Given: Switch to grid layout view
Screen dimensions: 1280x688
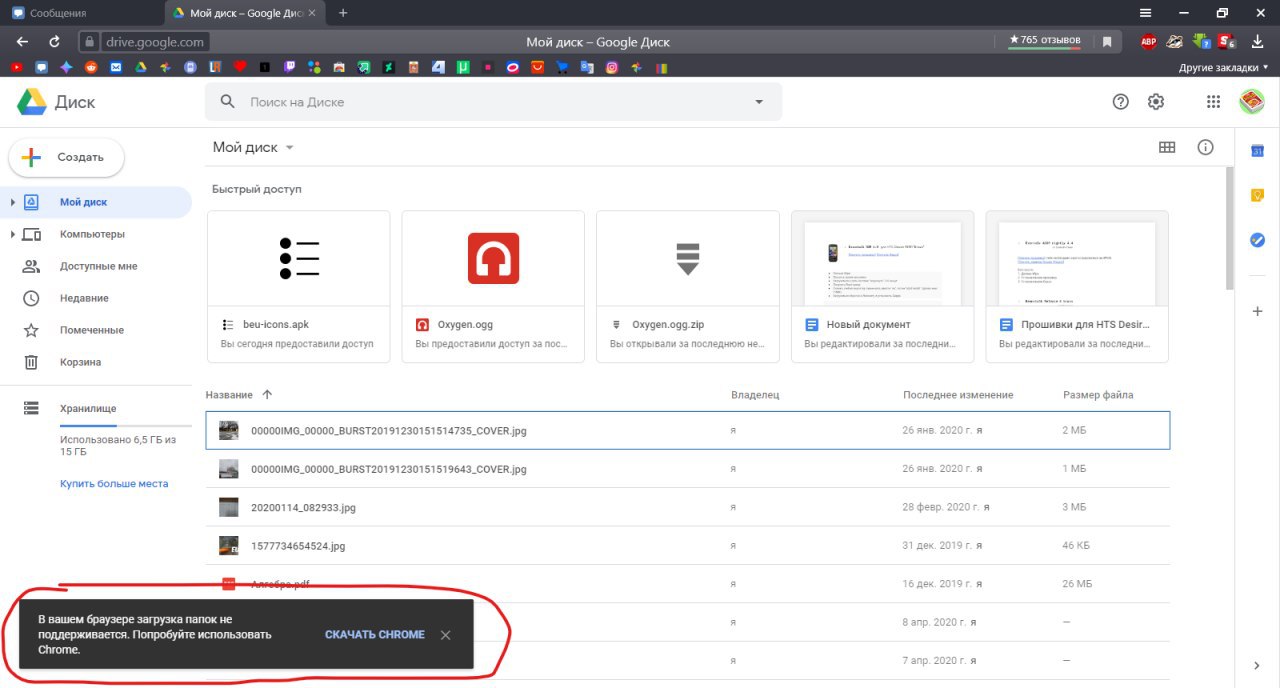Looking at the screenshot, I should coord(1166,147).
